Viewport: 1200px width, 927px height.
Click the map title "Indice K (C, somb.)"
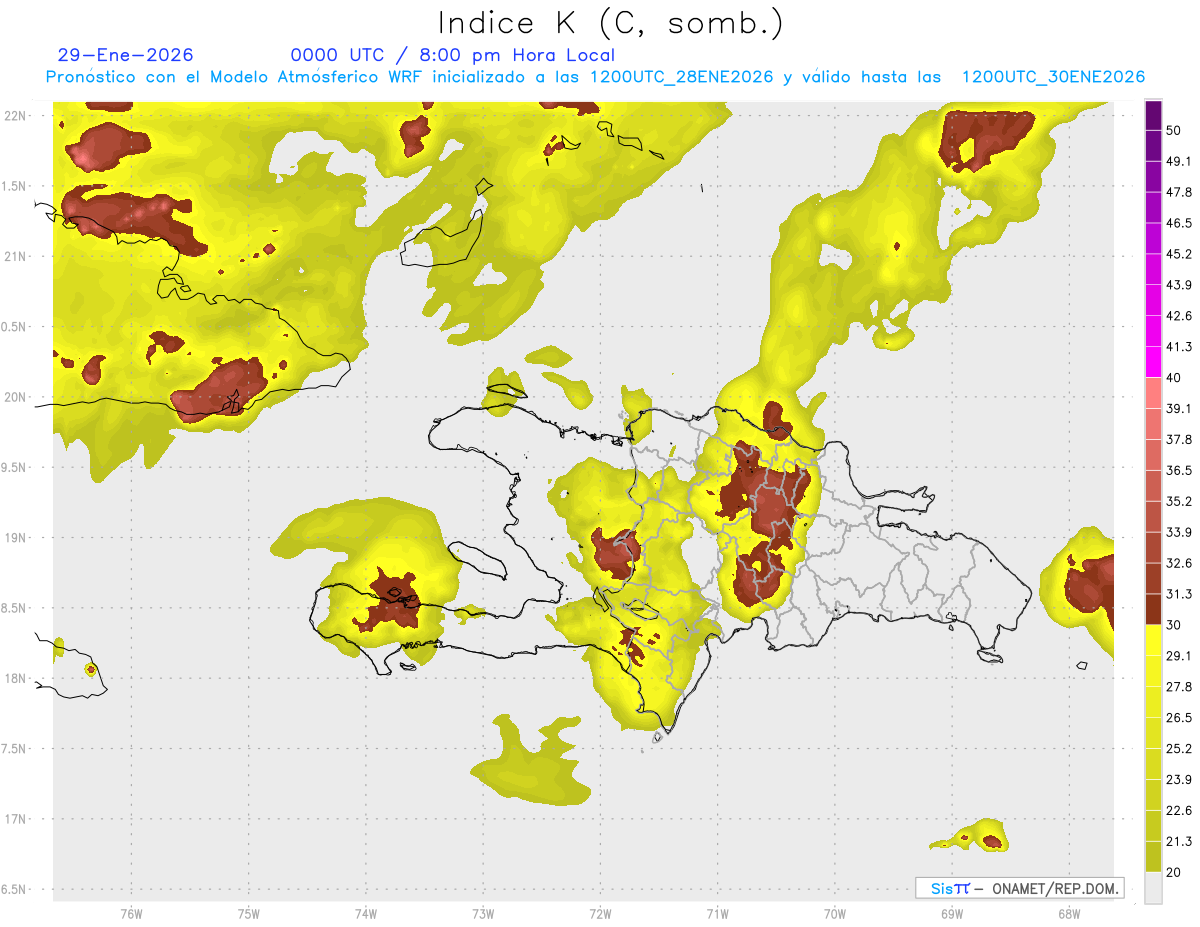pos(611,23)
